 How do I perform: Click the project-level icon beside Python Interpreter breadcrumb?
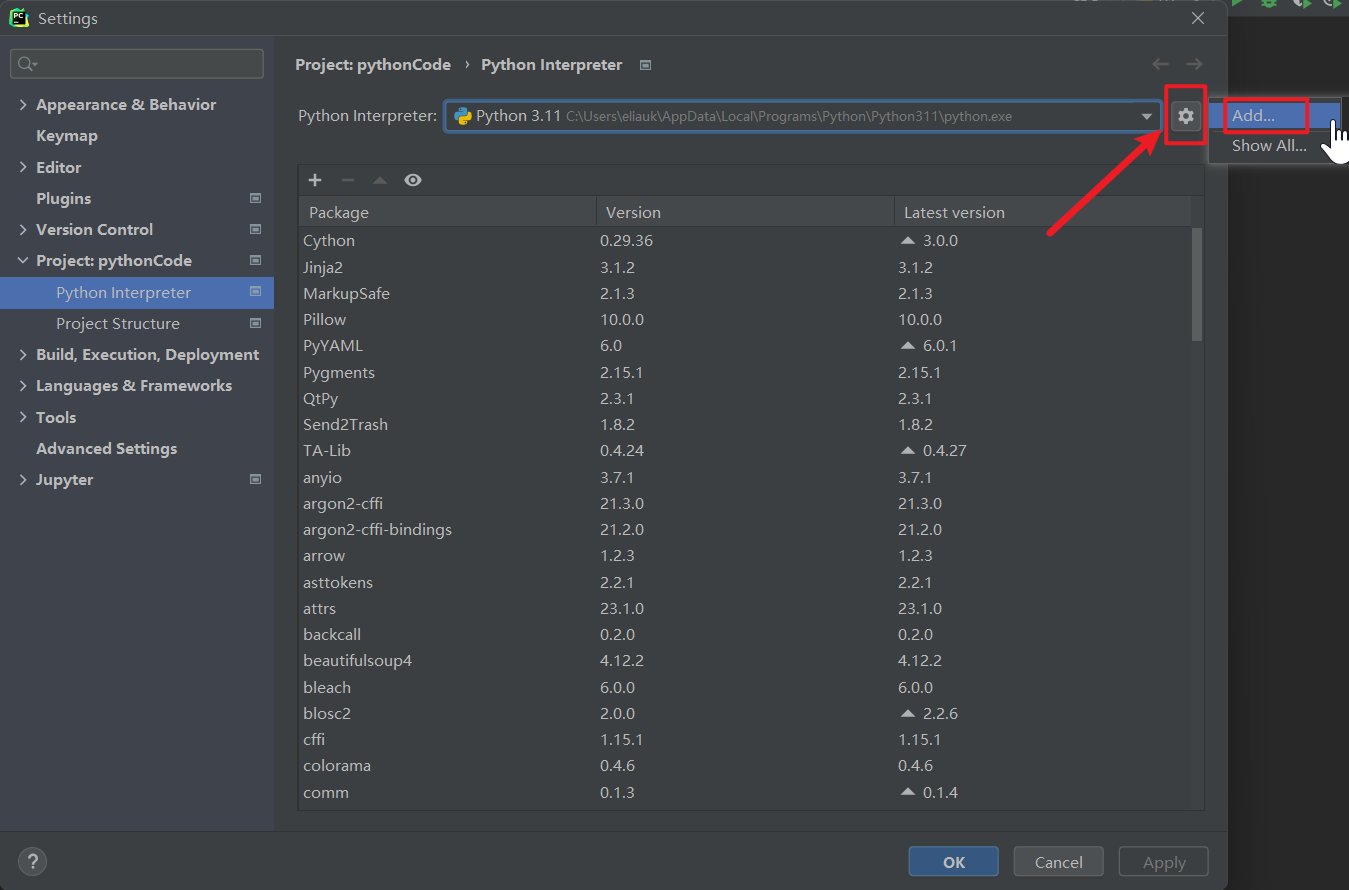pyautogui.click(x=646, y=65)
